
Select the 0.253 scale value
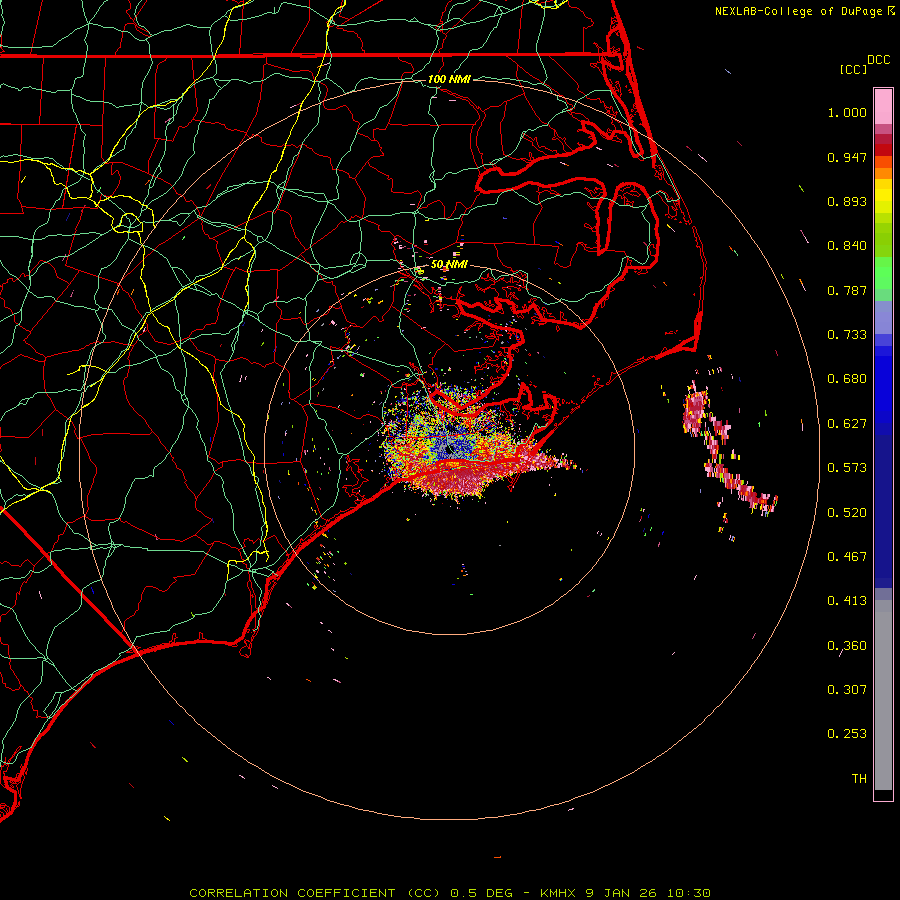[847, 734]
